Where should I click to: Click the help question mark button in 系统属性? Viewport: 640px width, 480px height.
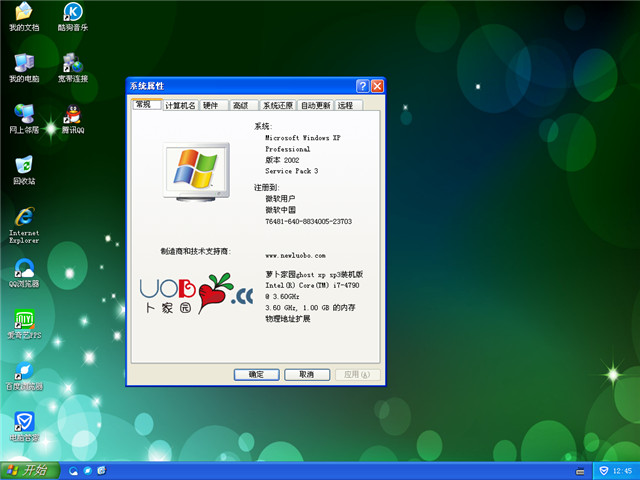pyautogui.click(x=362, y=86)
